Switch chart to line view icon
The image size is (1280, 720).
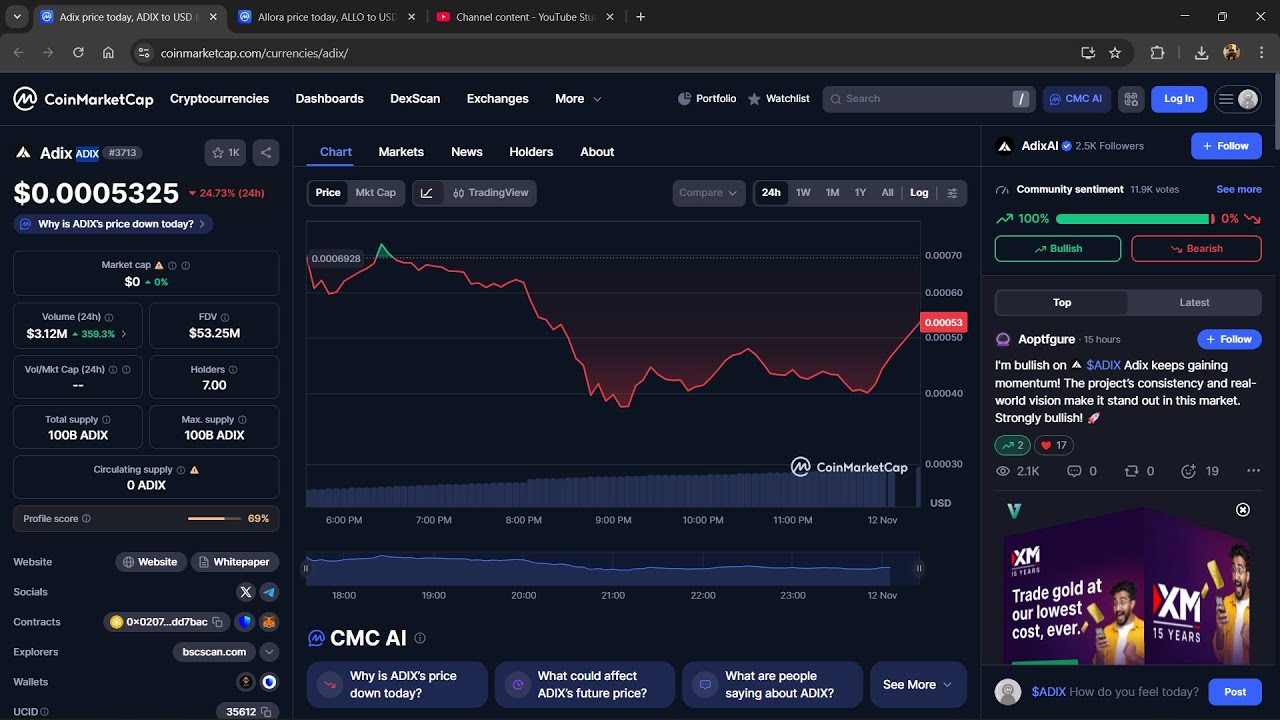coord(427,193)
